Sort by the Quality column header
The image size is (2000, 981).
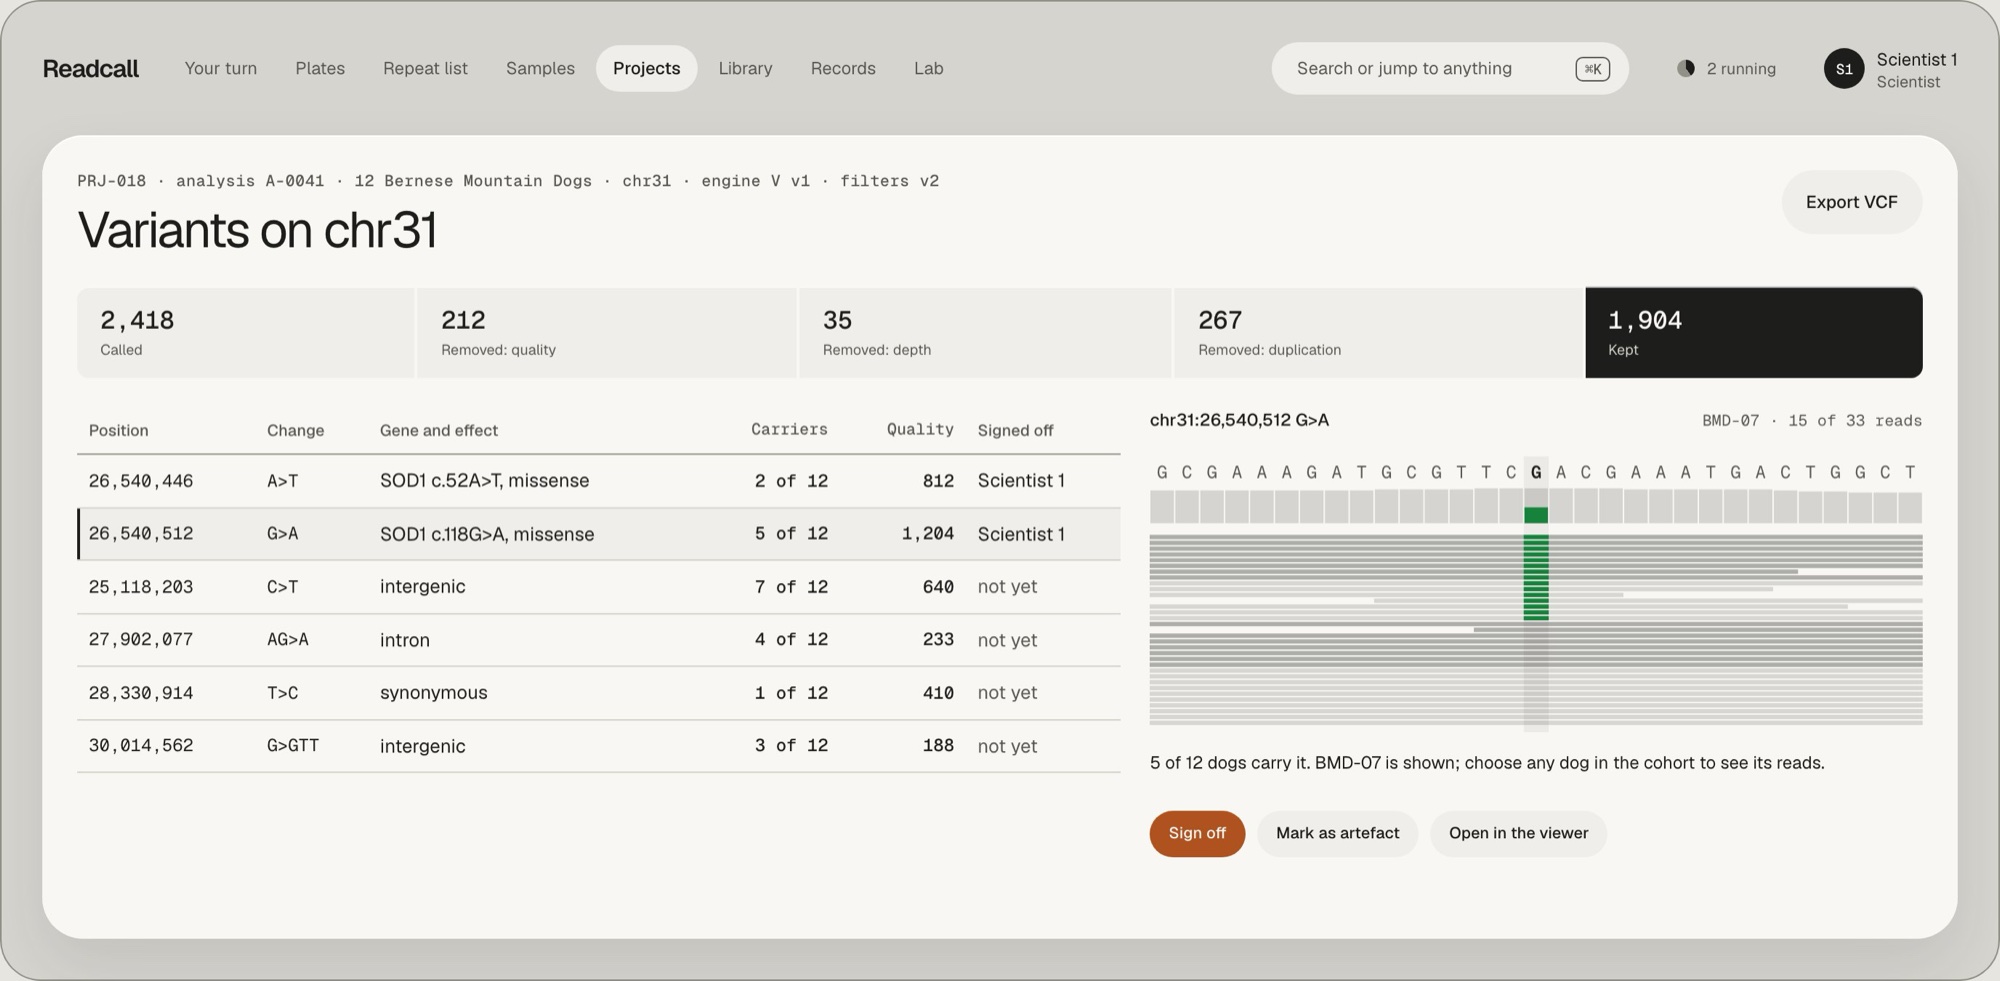click(919, 429)
